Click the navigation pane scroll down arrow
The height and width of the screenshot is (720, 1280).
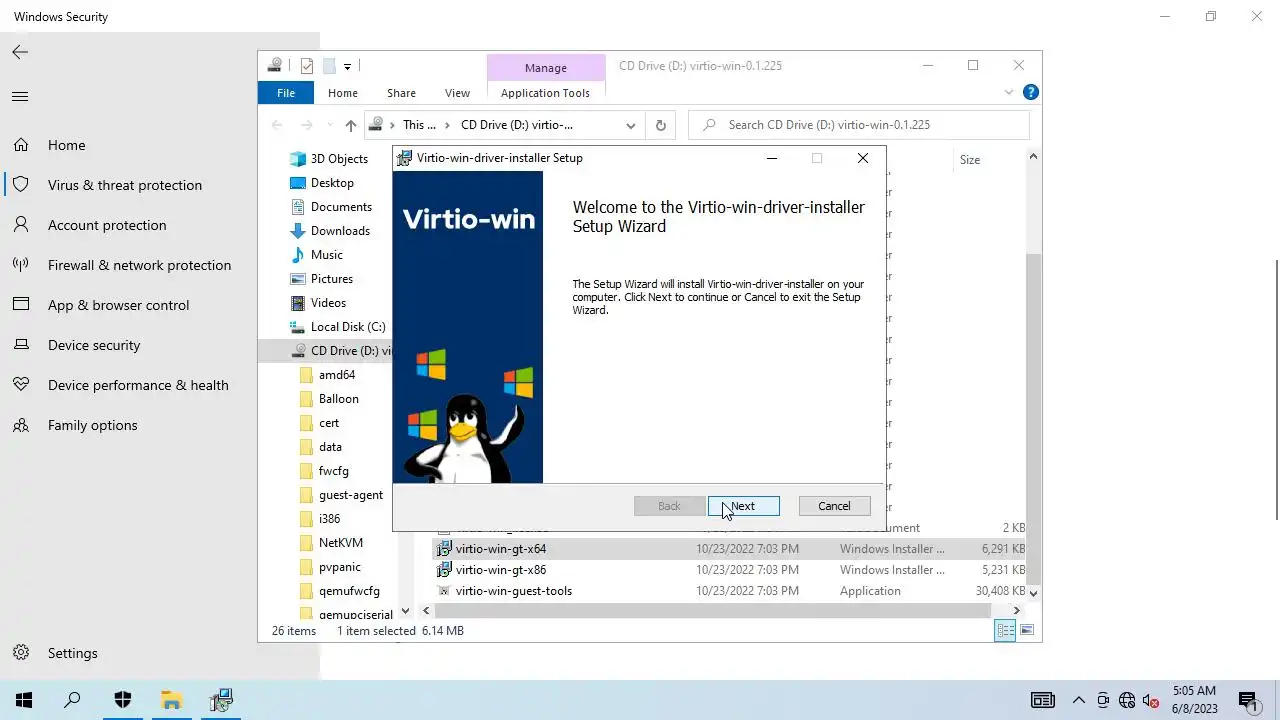pyautogui.click(x=405, y=611)
